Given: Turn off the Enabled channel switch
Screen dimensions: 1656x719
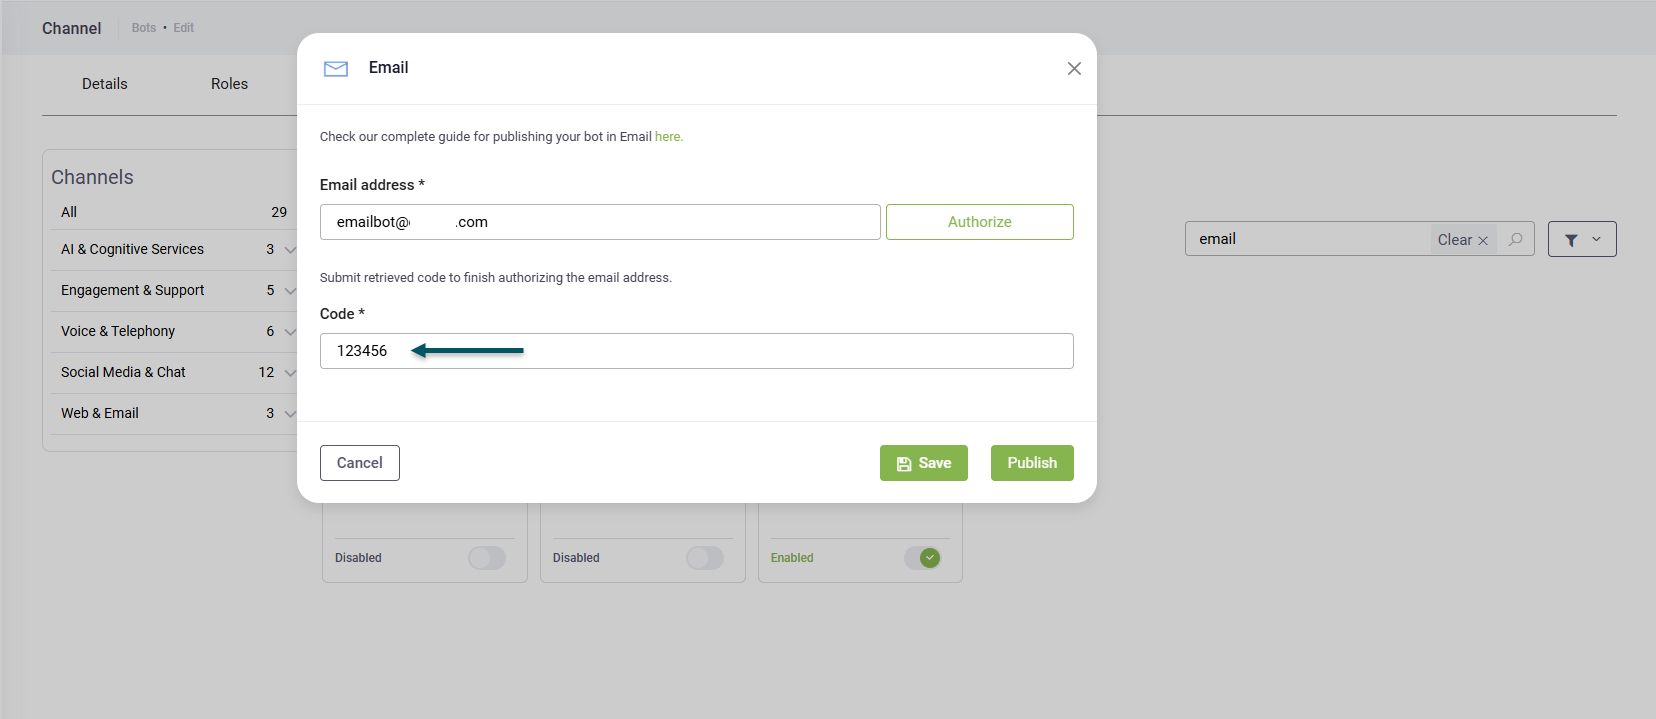Looking at the screenshot, I should (x=922, y=558).
